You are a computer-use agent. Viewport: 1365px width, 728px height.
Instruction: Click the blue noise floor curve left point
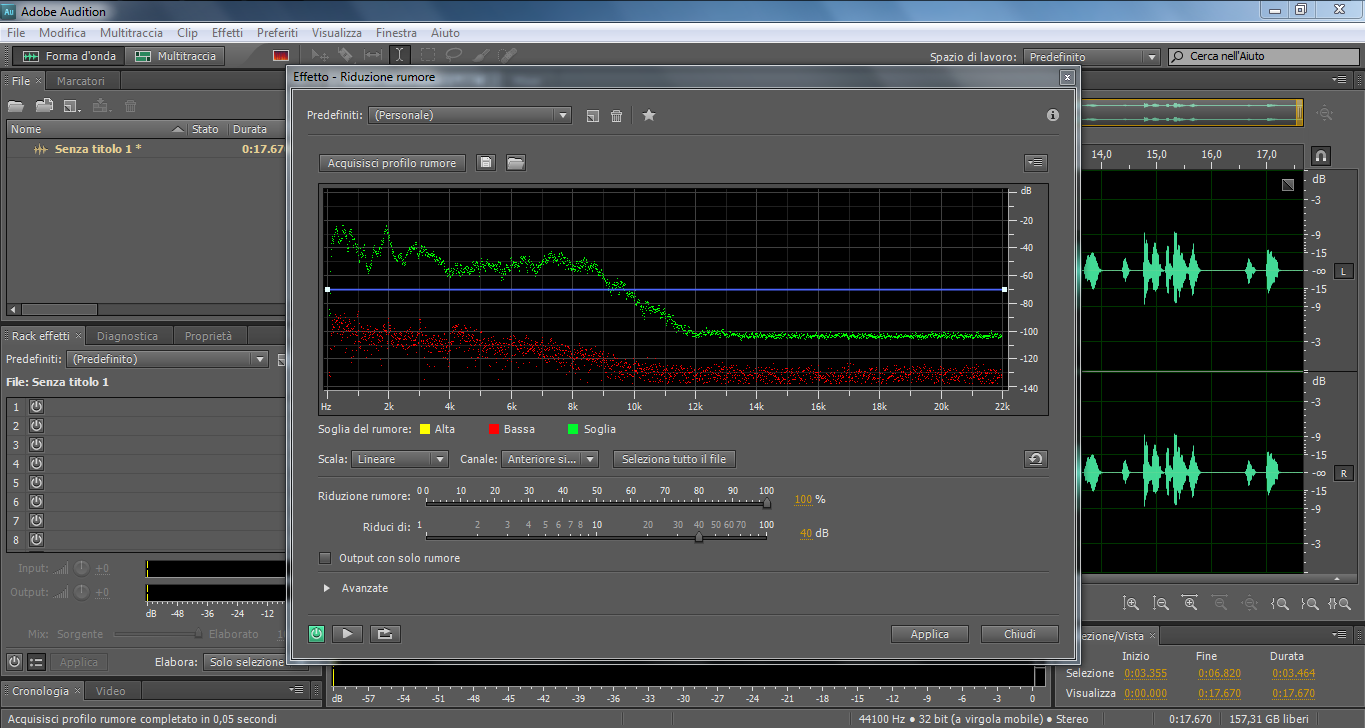327,290
